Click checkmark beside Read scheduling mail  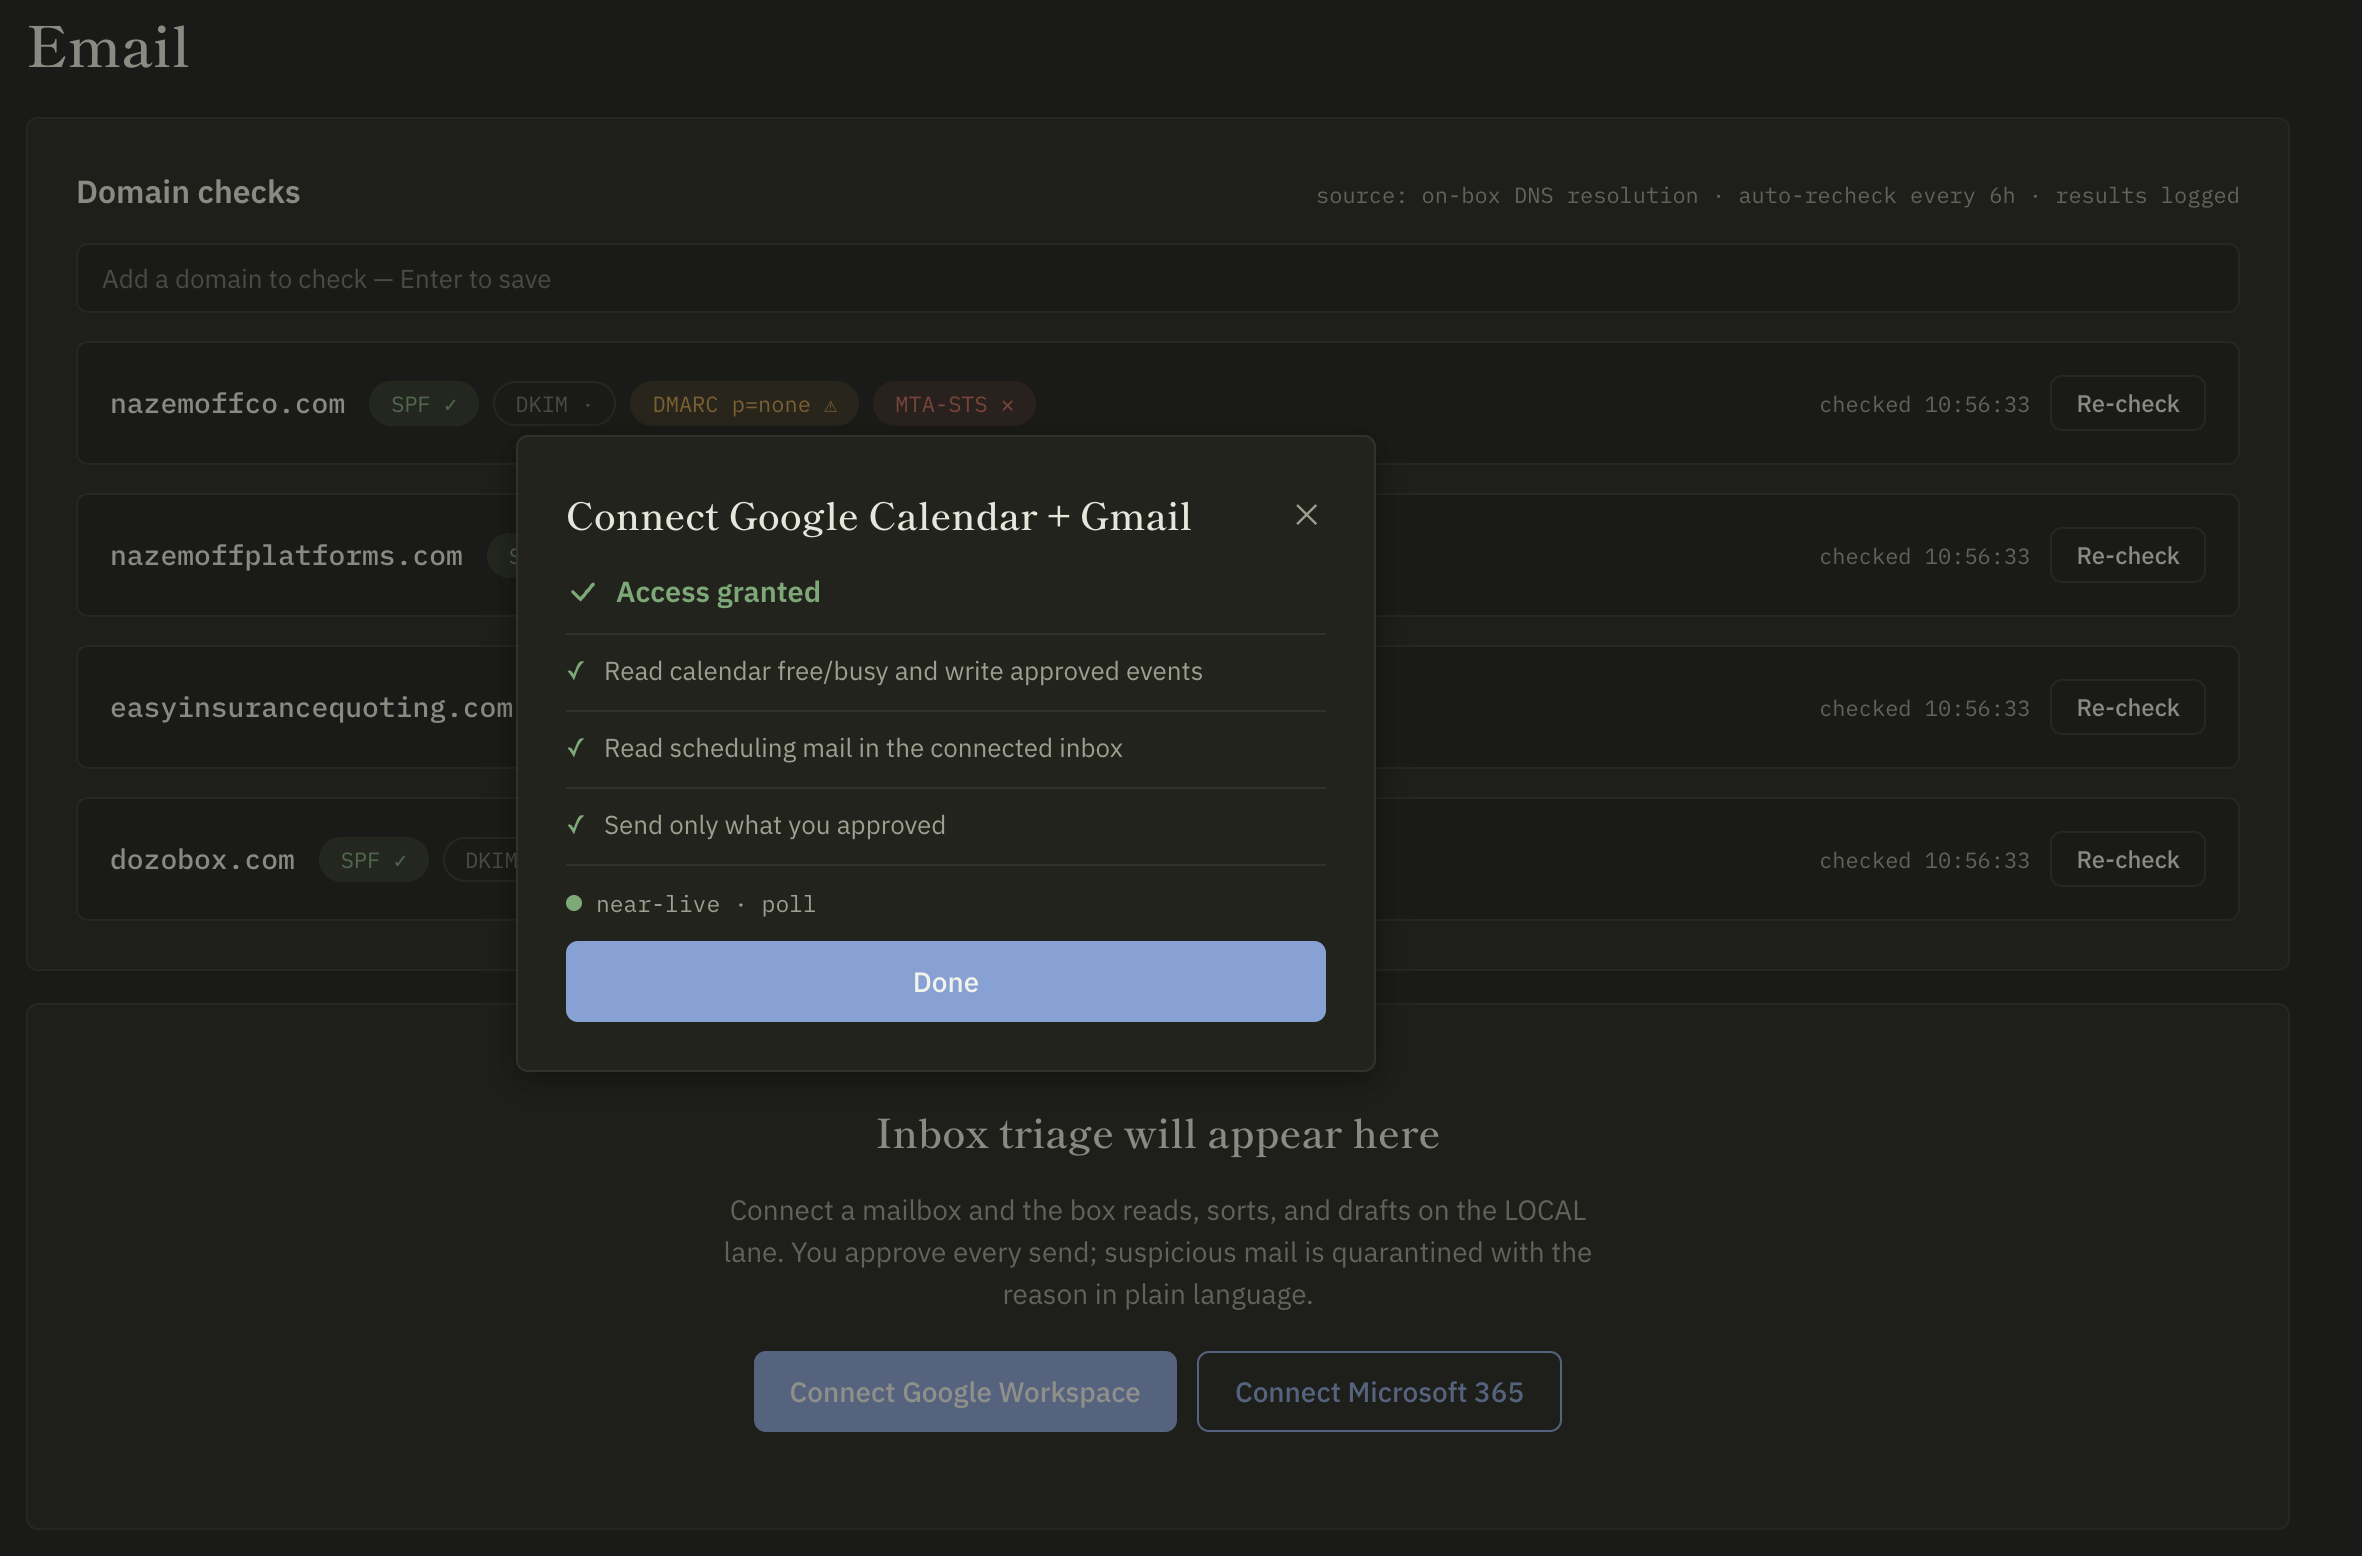[576, 748]
